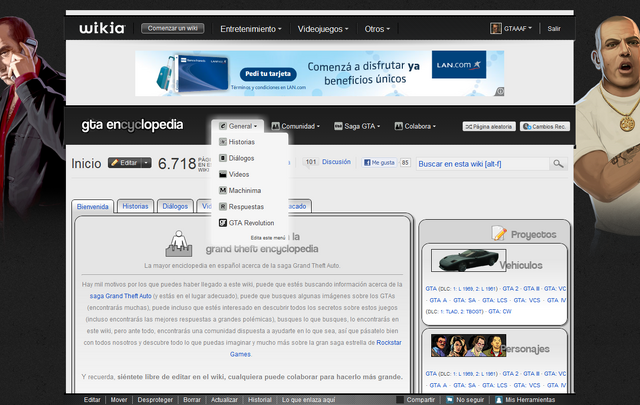Focus the Buscar en esta wiki field
640x405 pixels.
click(x=483, y=164)
